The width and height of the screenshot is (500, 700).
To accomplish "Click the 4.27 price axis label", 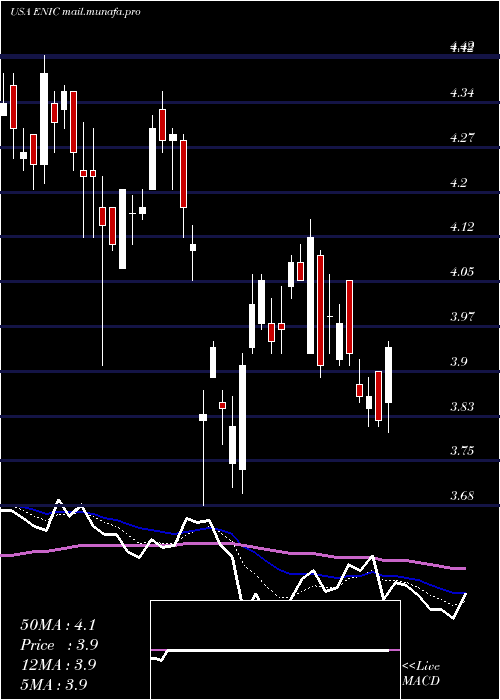I will point(462,138).
